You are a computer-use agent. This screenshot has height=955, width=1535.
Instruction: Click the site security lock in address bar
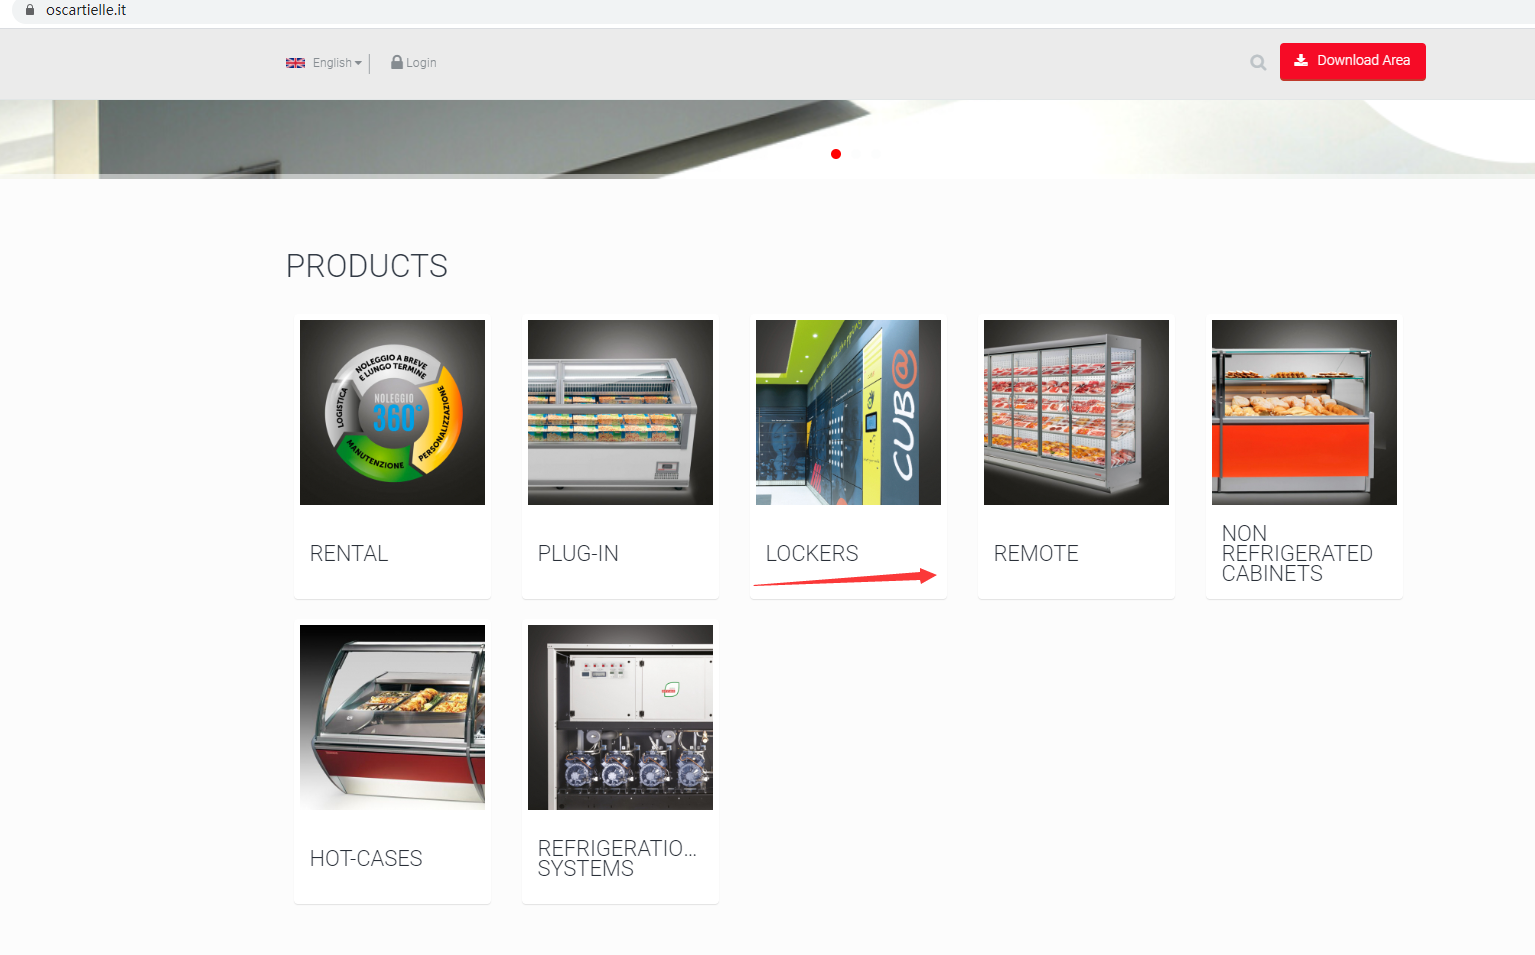(30, 10)
